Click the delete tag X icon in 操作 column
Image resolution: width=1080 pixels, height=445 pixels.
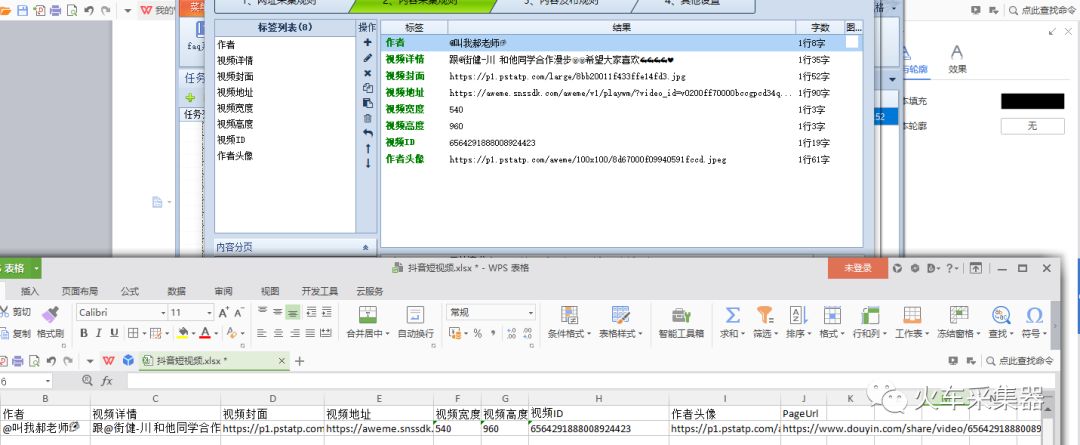(368, 73)
